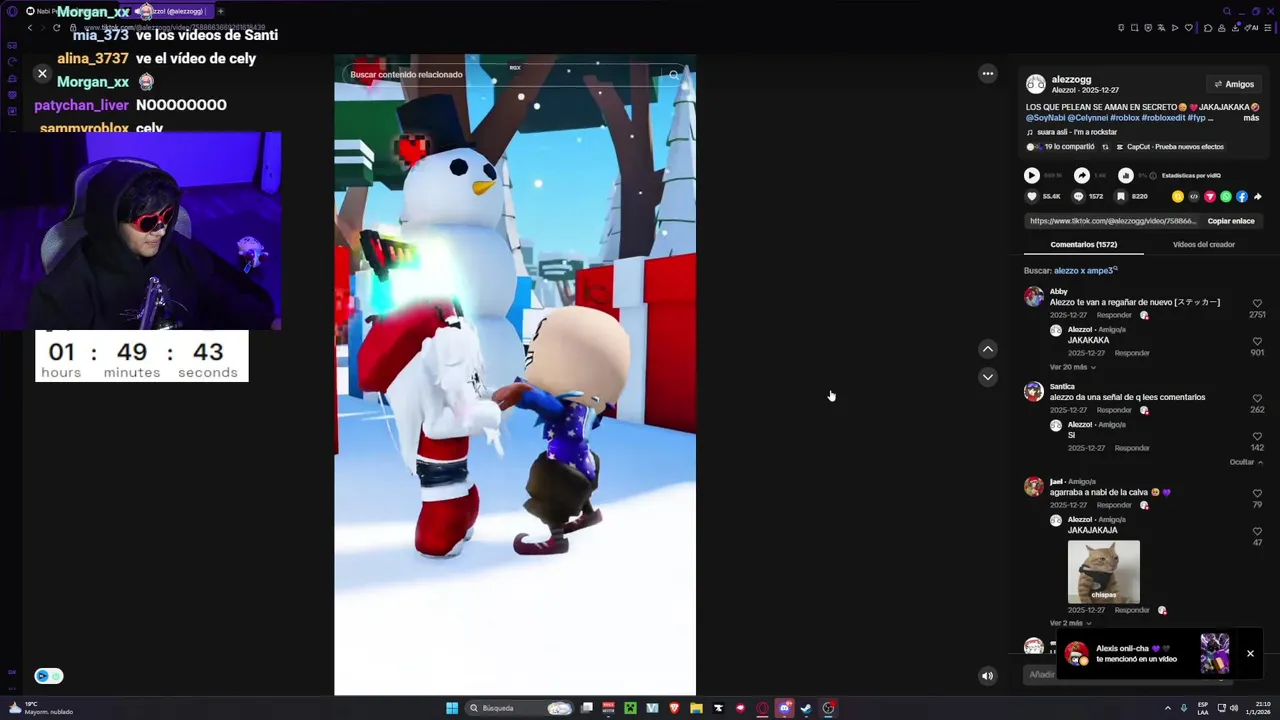Go to previous video with up arrow
Viewport: 1280px width, 720px height.
988,349
